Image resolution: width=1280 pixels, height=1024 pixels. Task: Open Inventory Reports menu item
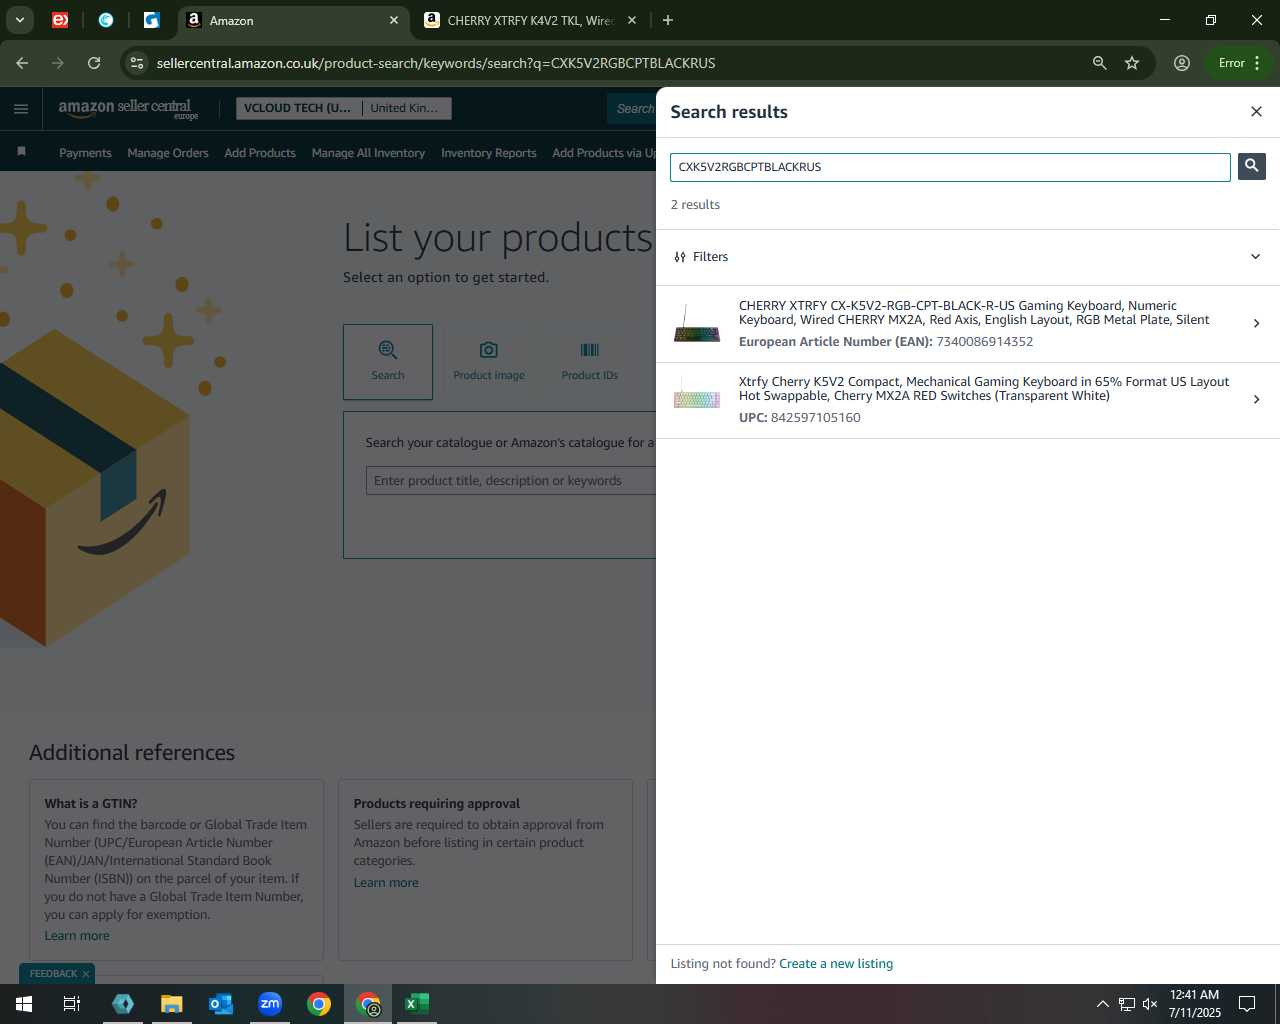(x=489, y=153)
